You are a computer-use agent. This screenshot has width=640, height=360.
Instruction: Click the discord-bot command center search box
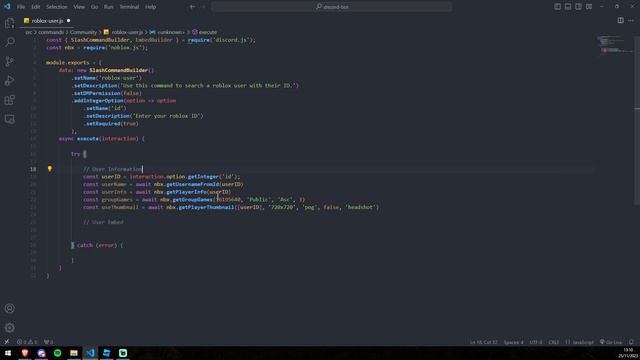point(331,7)
